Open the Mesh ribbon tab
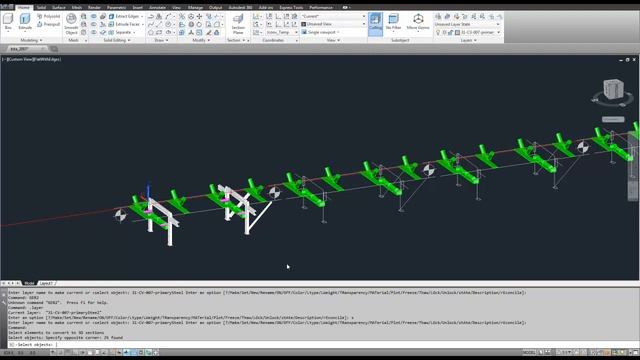Viewport: 640px width, 360px height. (x=77, y=7)
